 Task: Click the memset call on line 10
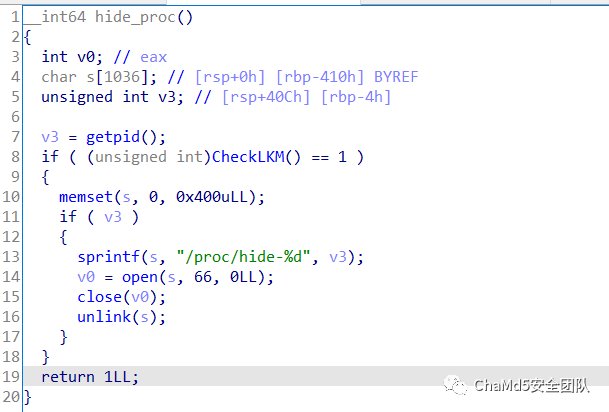pos(86,197)
